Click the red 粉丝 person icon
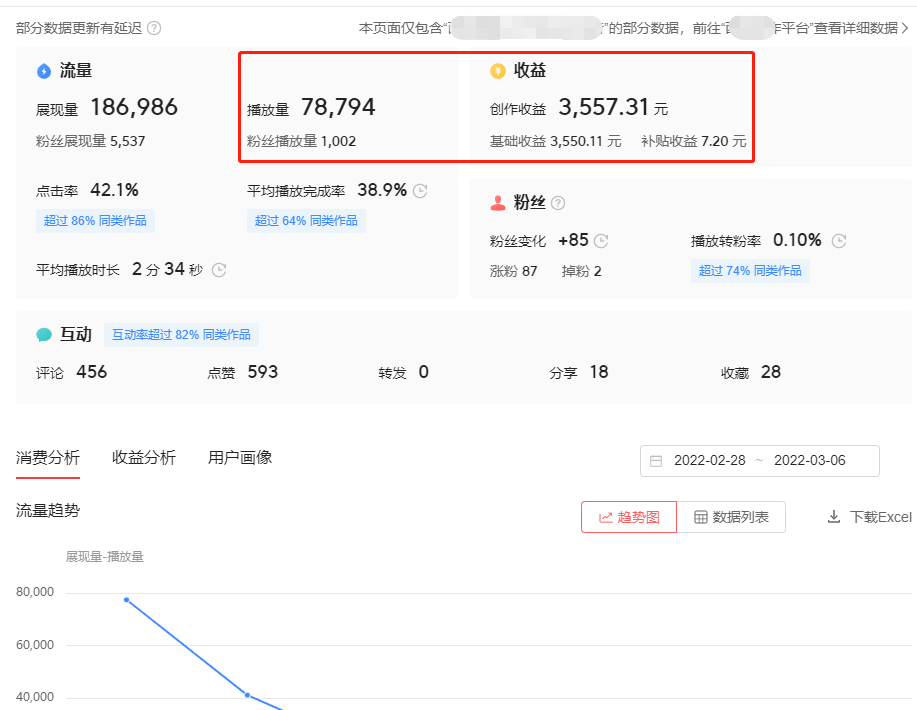The width and height of the screenshot is (917, 710). tap(498, 203)
